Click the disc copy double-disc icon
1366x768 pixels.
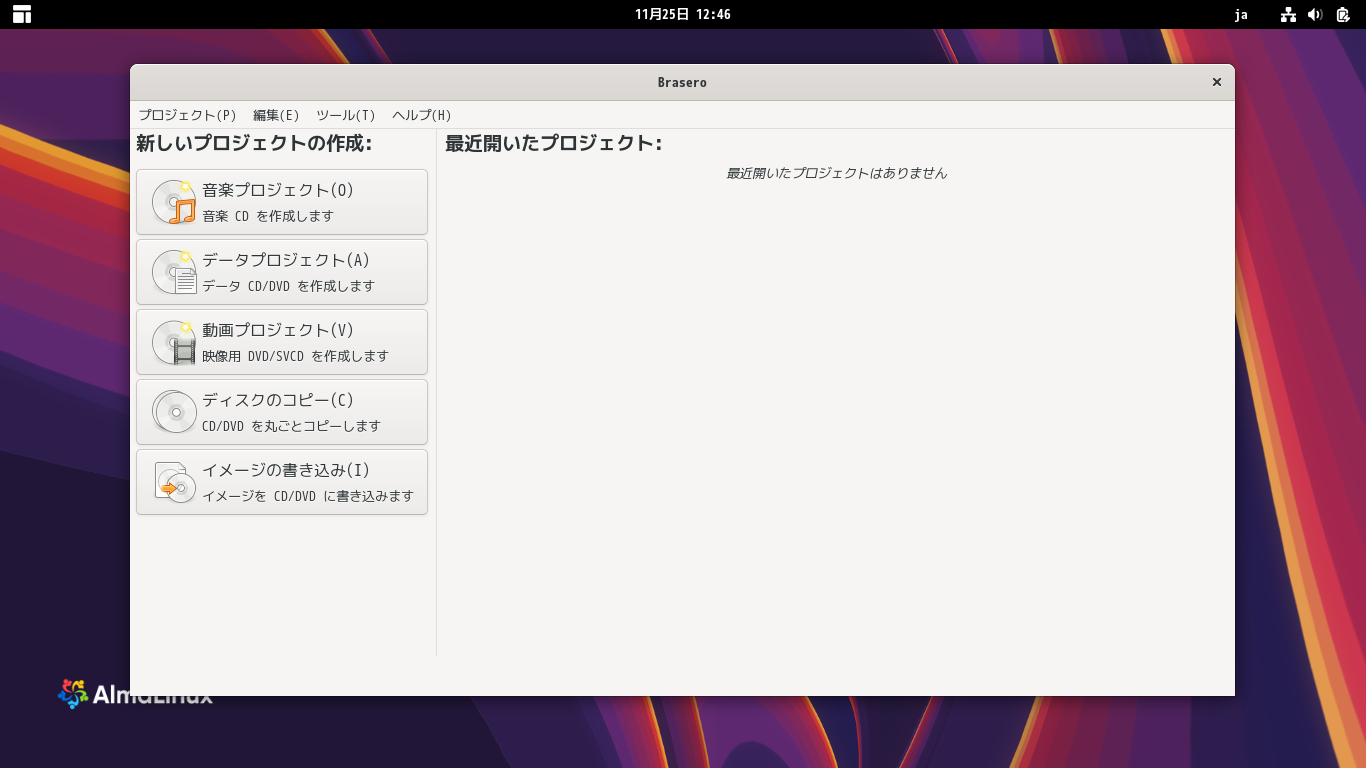174,412
